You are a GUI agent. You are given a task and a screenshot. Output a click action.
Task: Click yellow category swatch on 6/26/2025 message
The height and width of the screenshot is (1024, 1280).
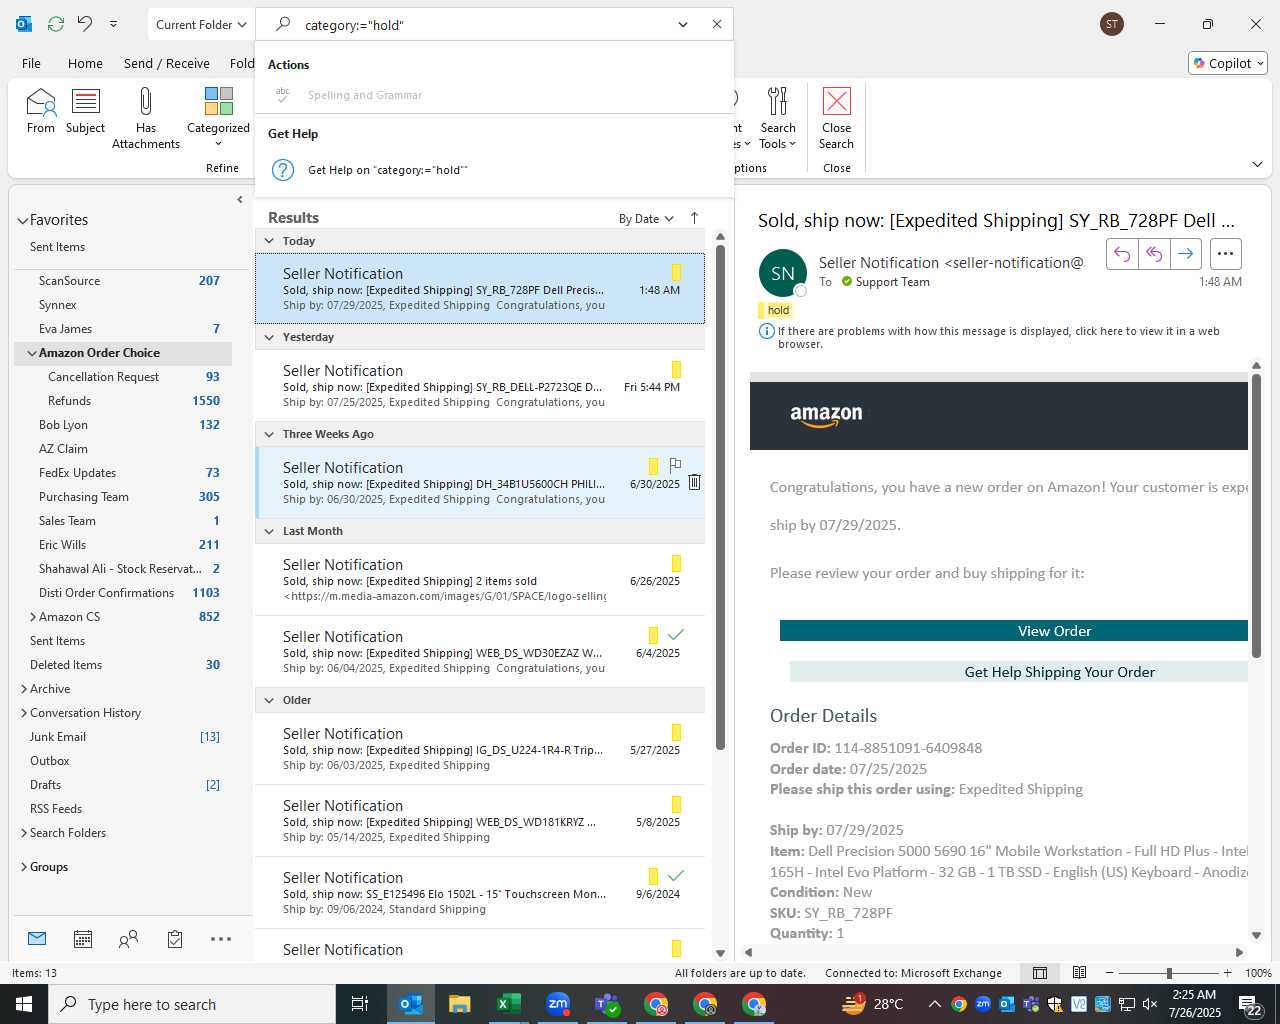[676, 563]
